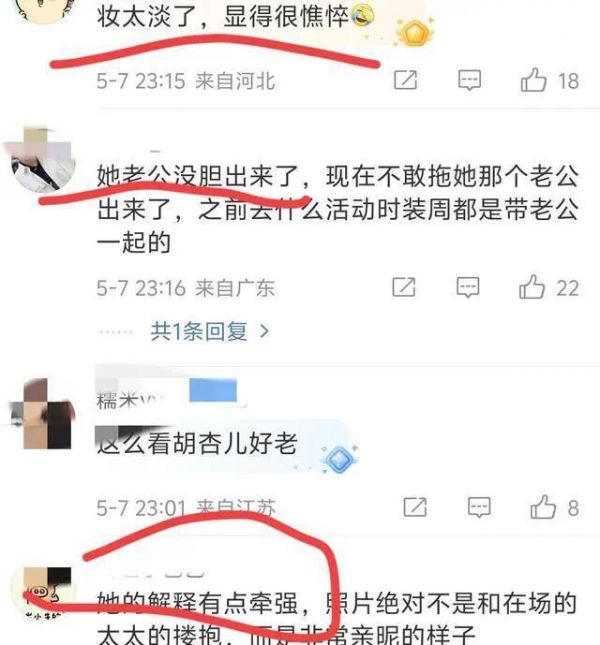This screenshot has height=645, width=600.
Task: Open reply box on the 河北 comment
Action: click(470, 80)
